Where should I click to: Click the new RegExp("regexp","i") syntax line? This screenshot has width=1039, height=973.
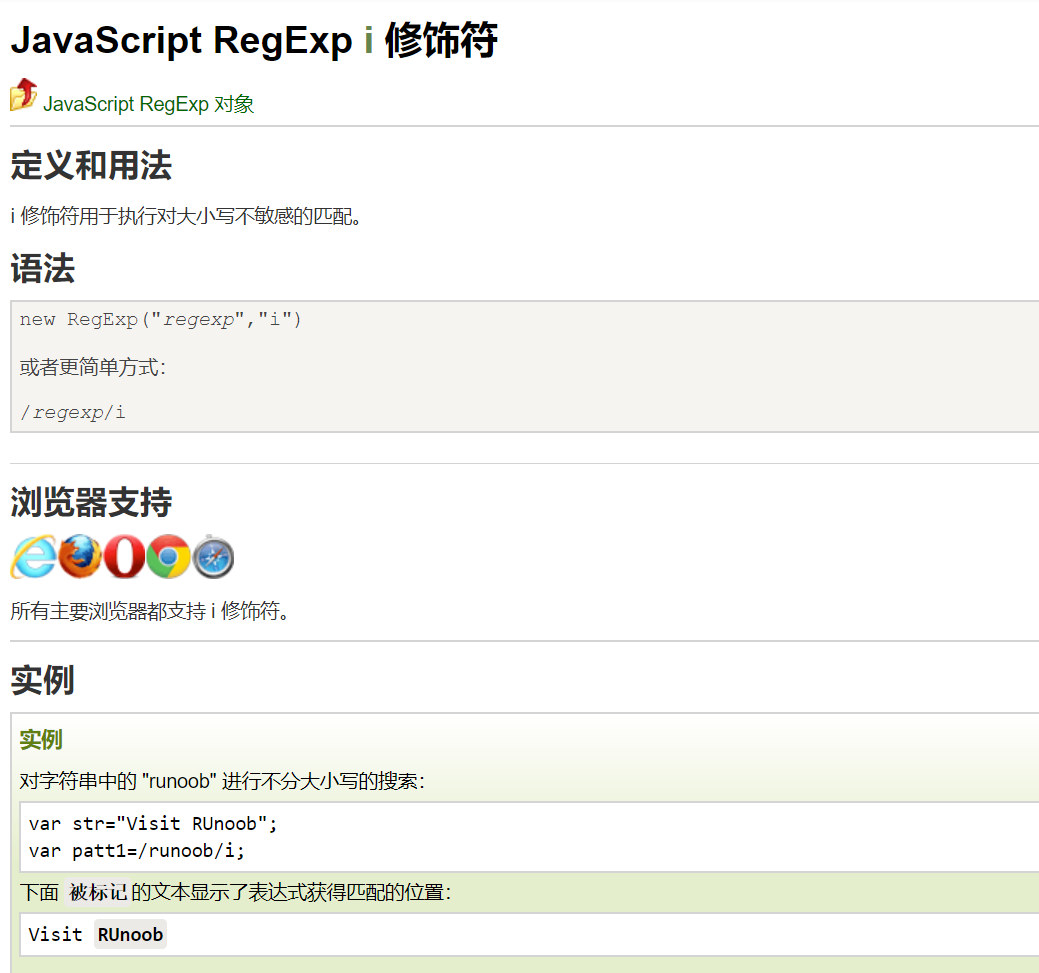pyautogui.click(x=160, y=319)
